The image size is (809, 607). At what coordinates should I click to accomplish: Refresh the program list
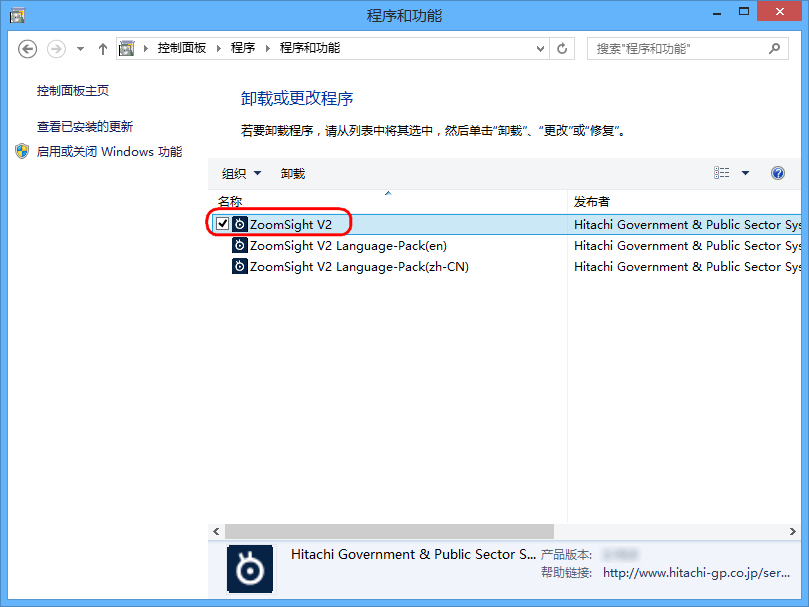pyautogui.click(x=562, y=49)
